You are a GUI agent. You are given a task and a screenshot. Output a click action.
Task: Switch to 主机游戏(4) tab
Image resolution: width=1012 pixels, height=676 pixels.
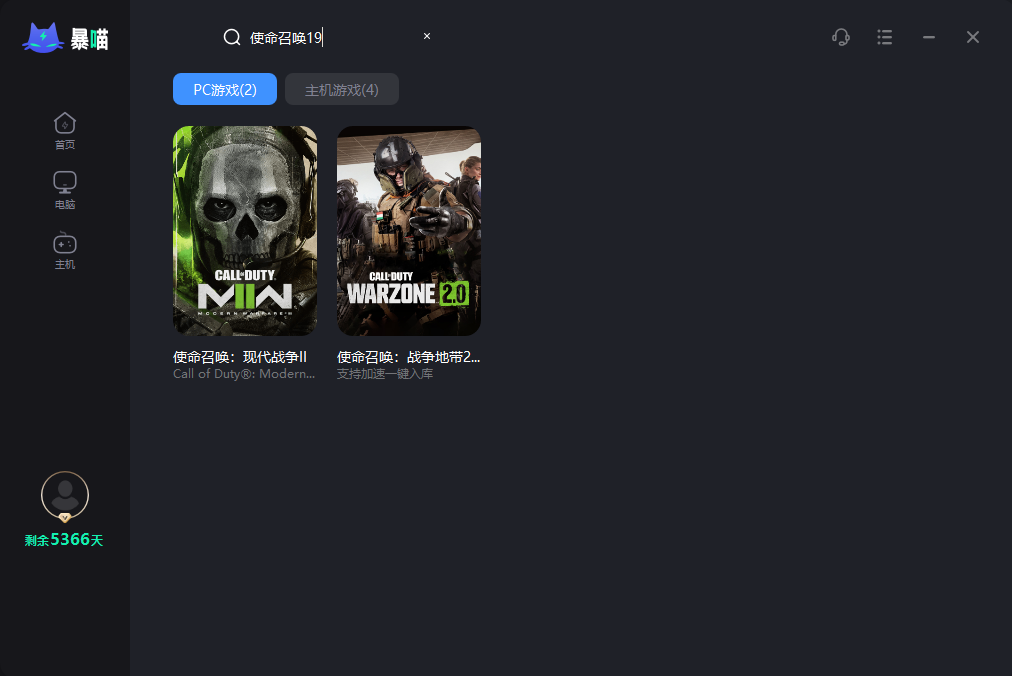coord(341,89)
